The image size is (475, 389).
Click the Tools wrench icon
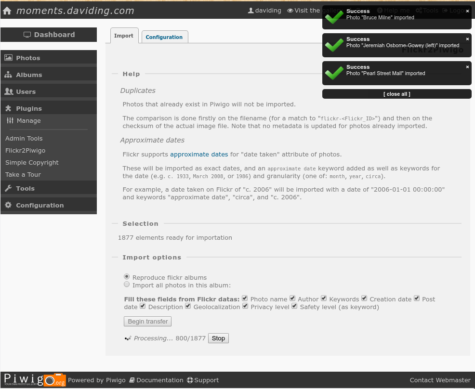pos(8,188)
